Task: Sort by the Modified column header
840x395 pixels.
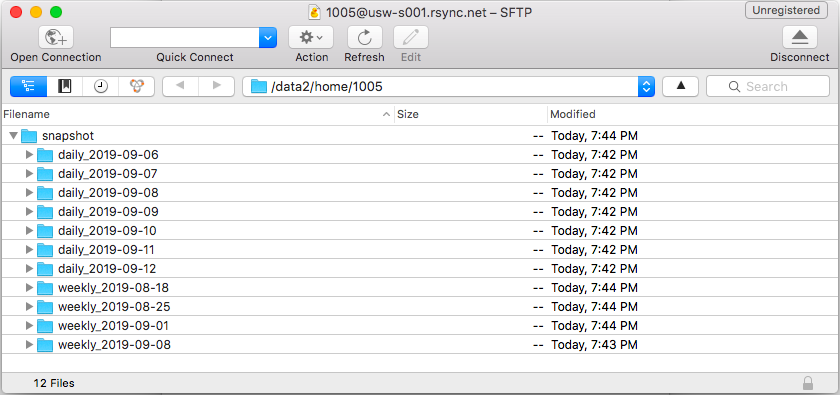Action: (693, 114)
